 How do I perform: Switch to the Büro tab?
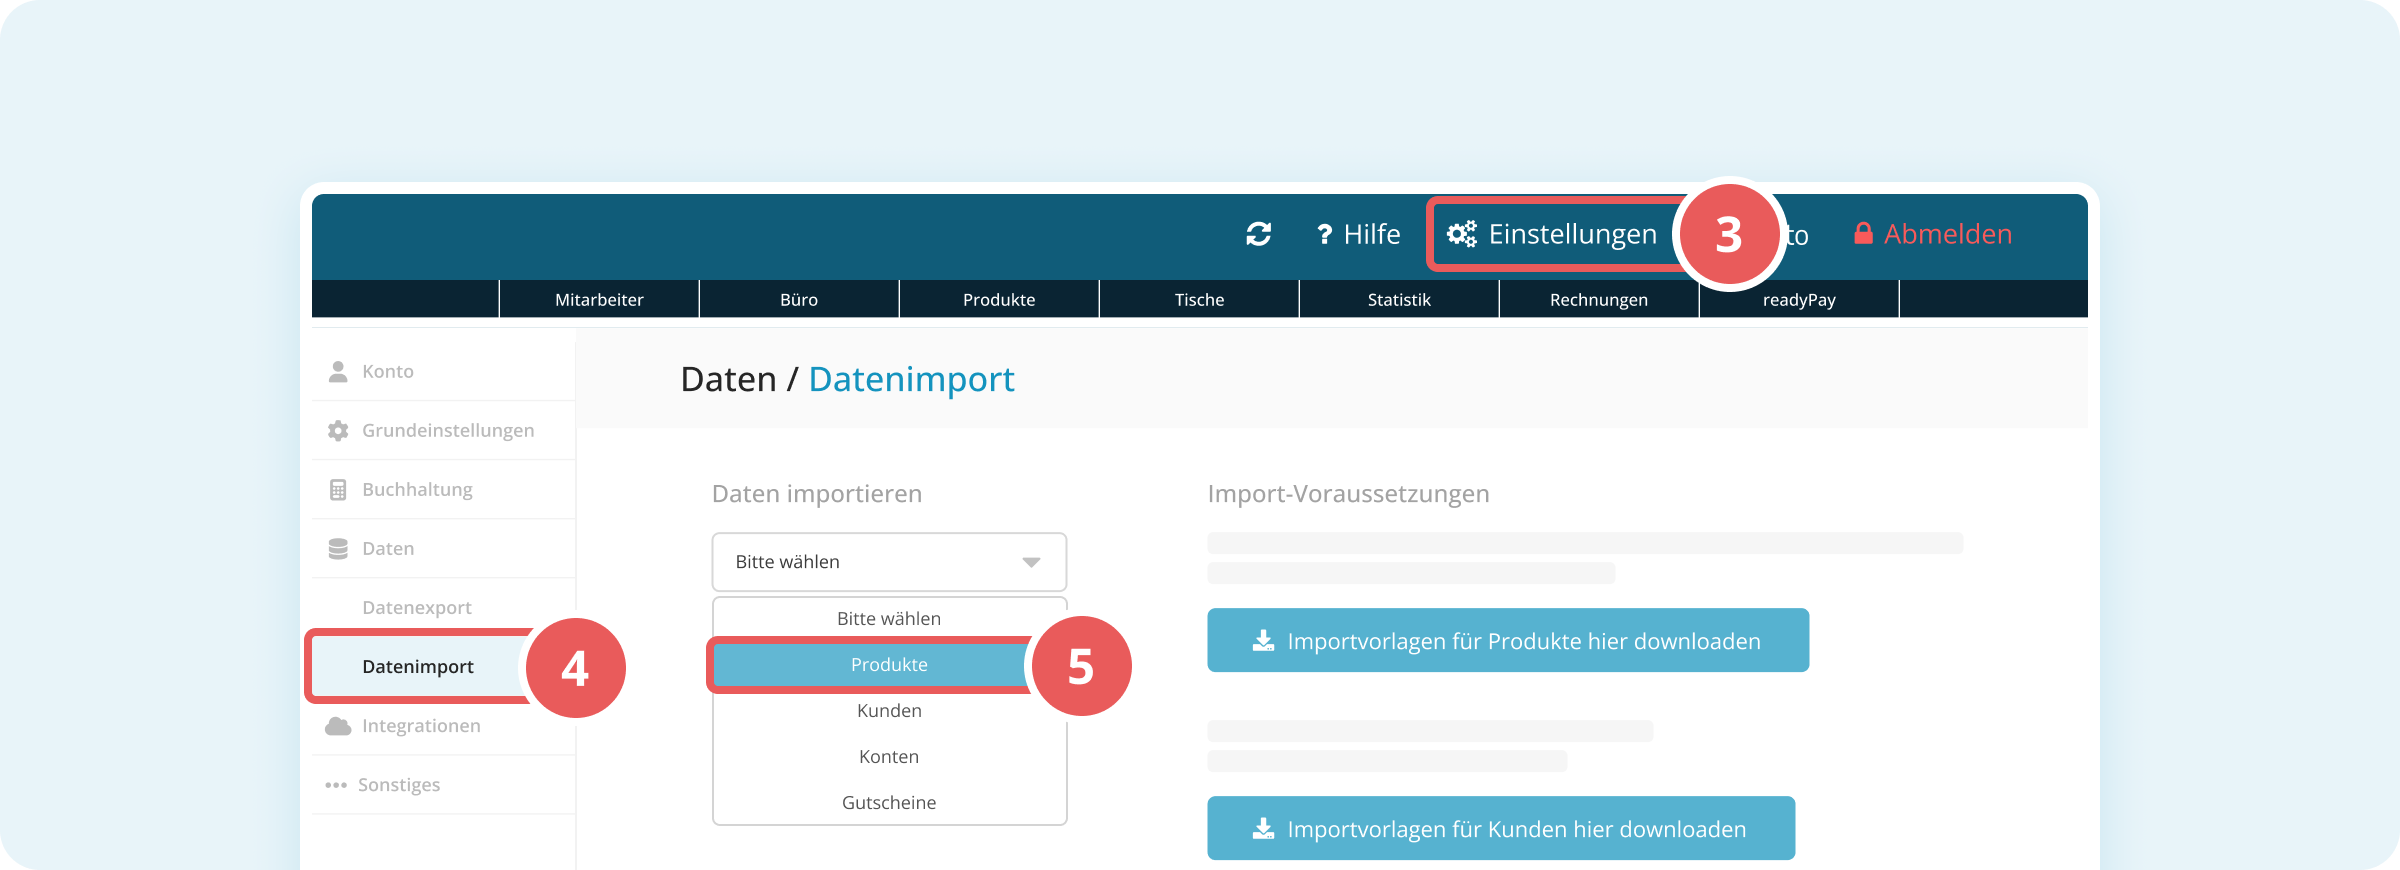click(799, 299)
